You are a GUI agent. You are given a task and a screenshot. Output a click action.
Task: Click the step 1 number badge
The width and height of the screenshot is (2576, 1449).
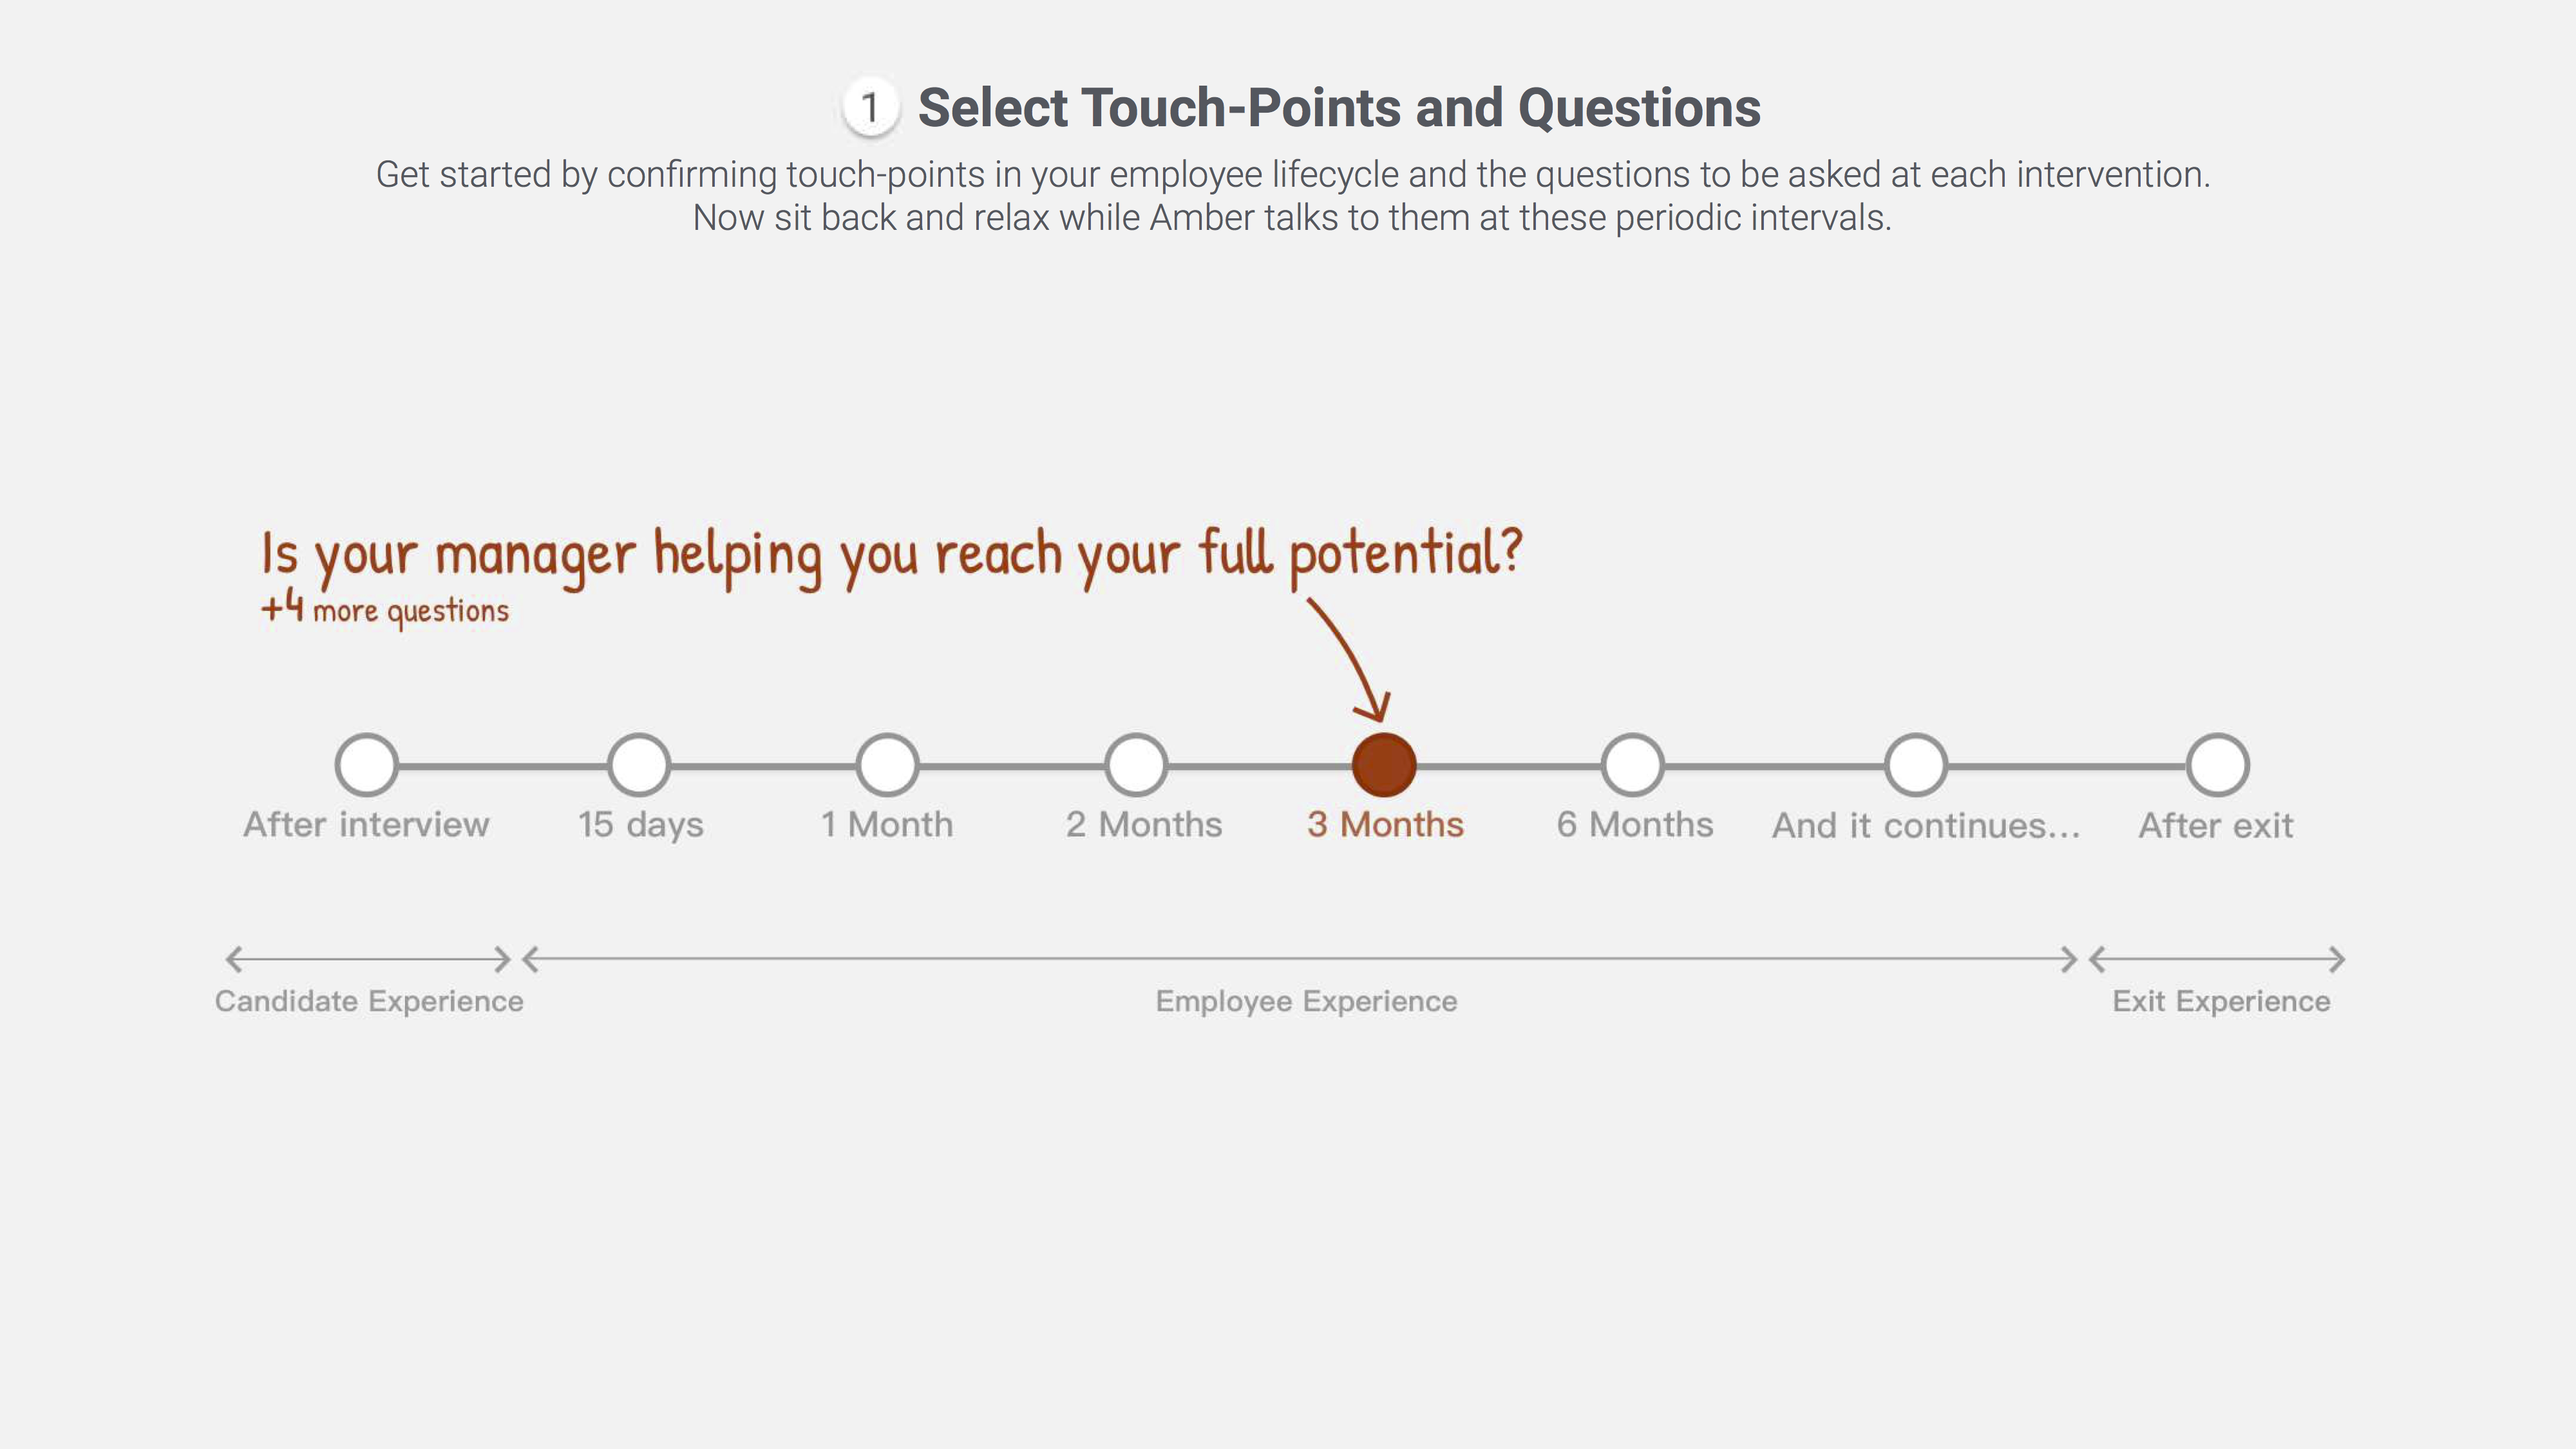pos(870,107)
